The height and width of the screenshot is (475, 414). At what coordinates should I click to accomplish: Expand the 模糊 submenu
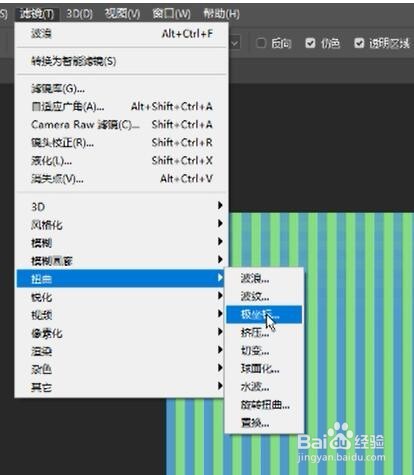[x=120, y=243]
